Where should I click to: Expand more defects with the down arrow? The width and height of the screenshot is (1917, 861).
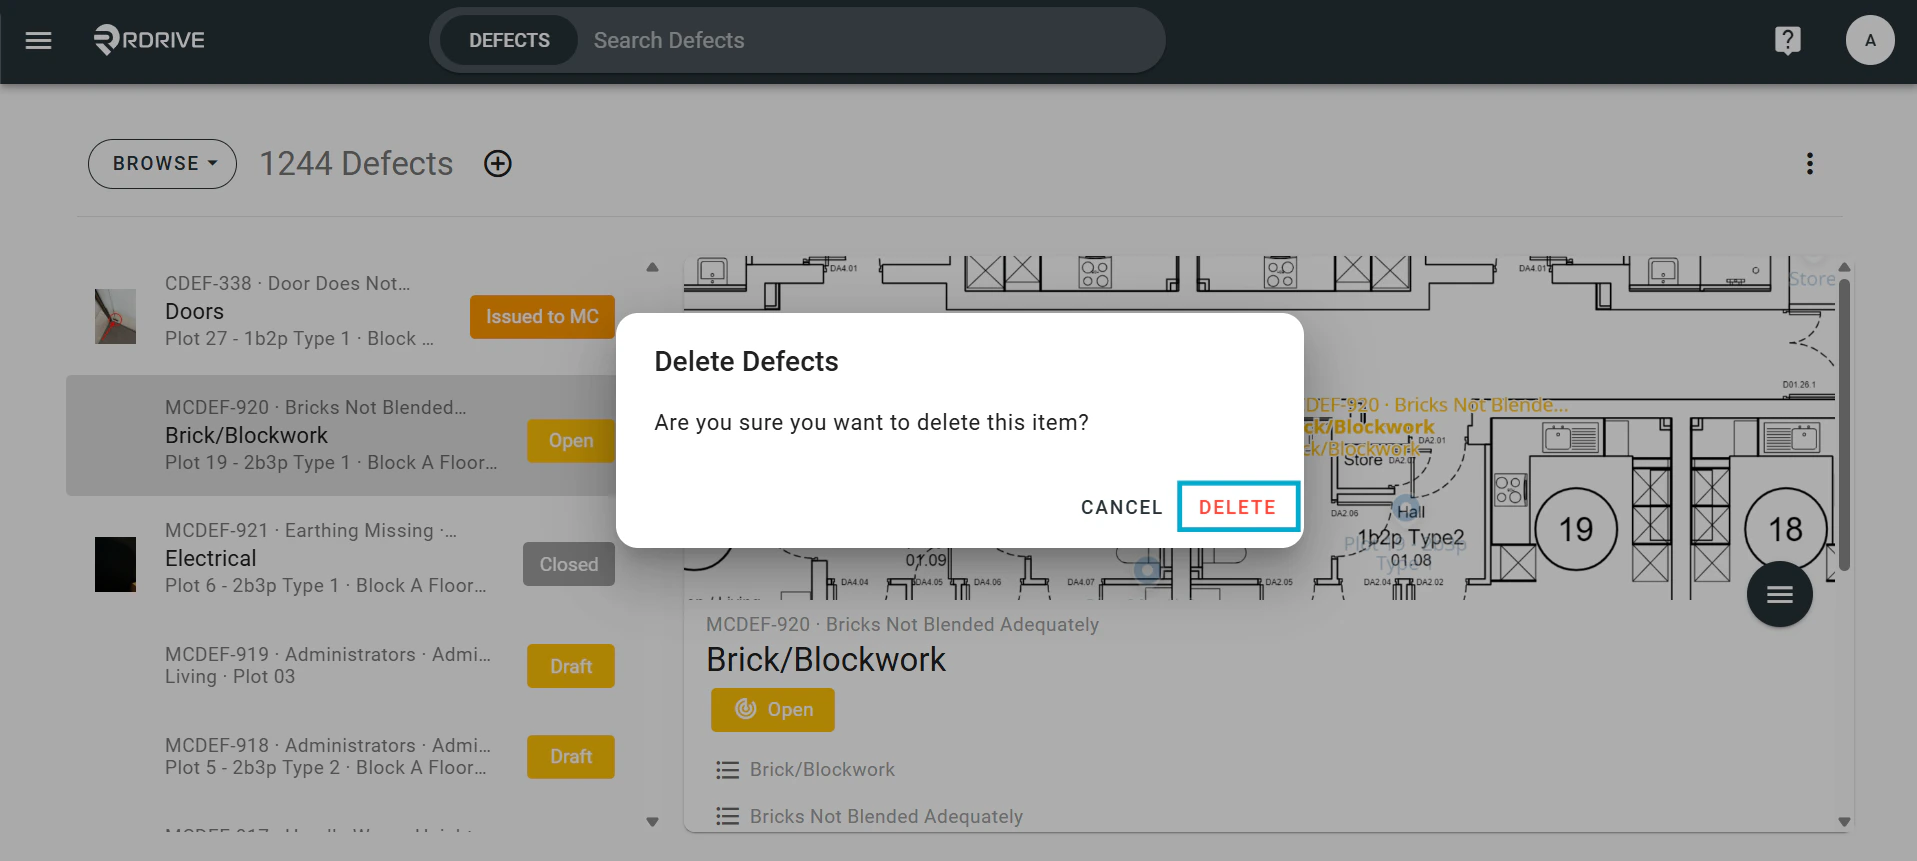point(652,821)
